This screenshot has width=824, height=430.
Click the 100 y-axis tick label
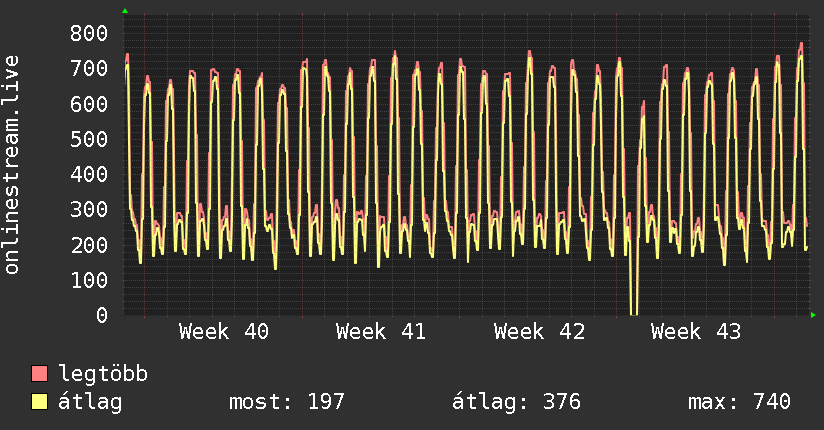89,280
